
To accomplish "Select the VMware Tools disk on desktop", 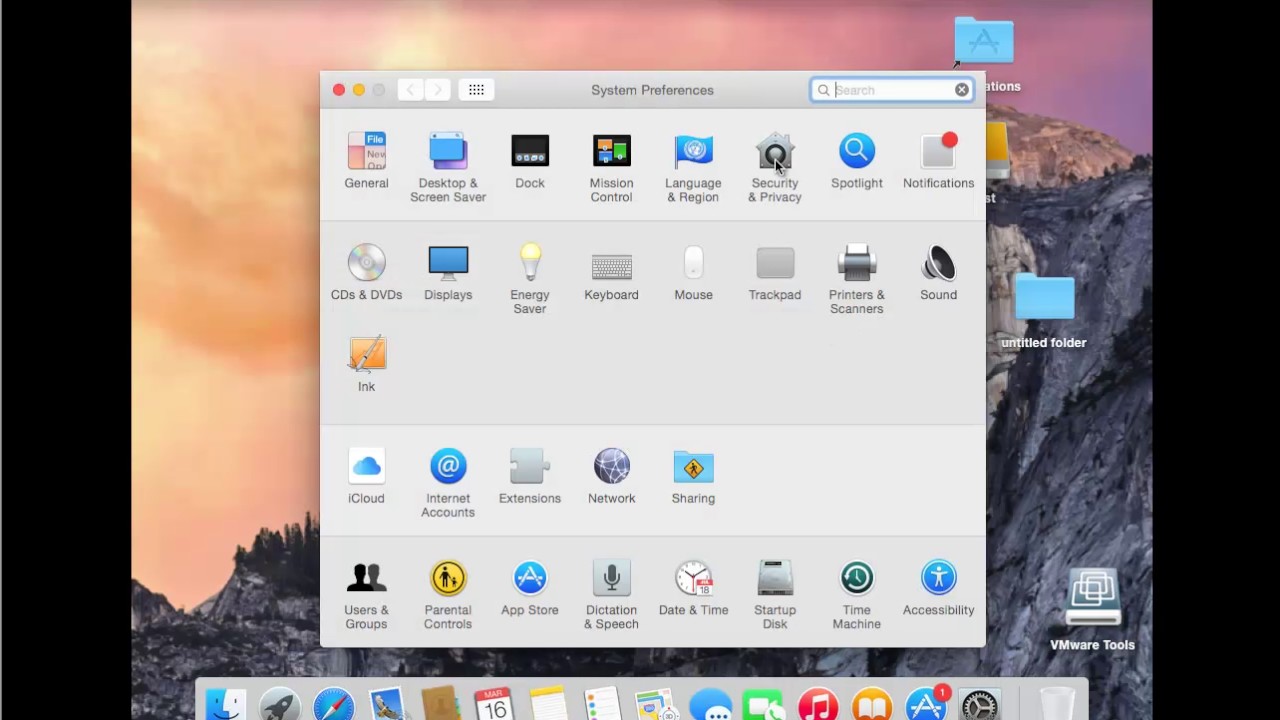I will pos(1092,610).
